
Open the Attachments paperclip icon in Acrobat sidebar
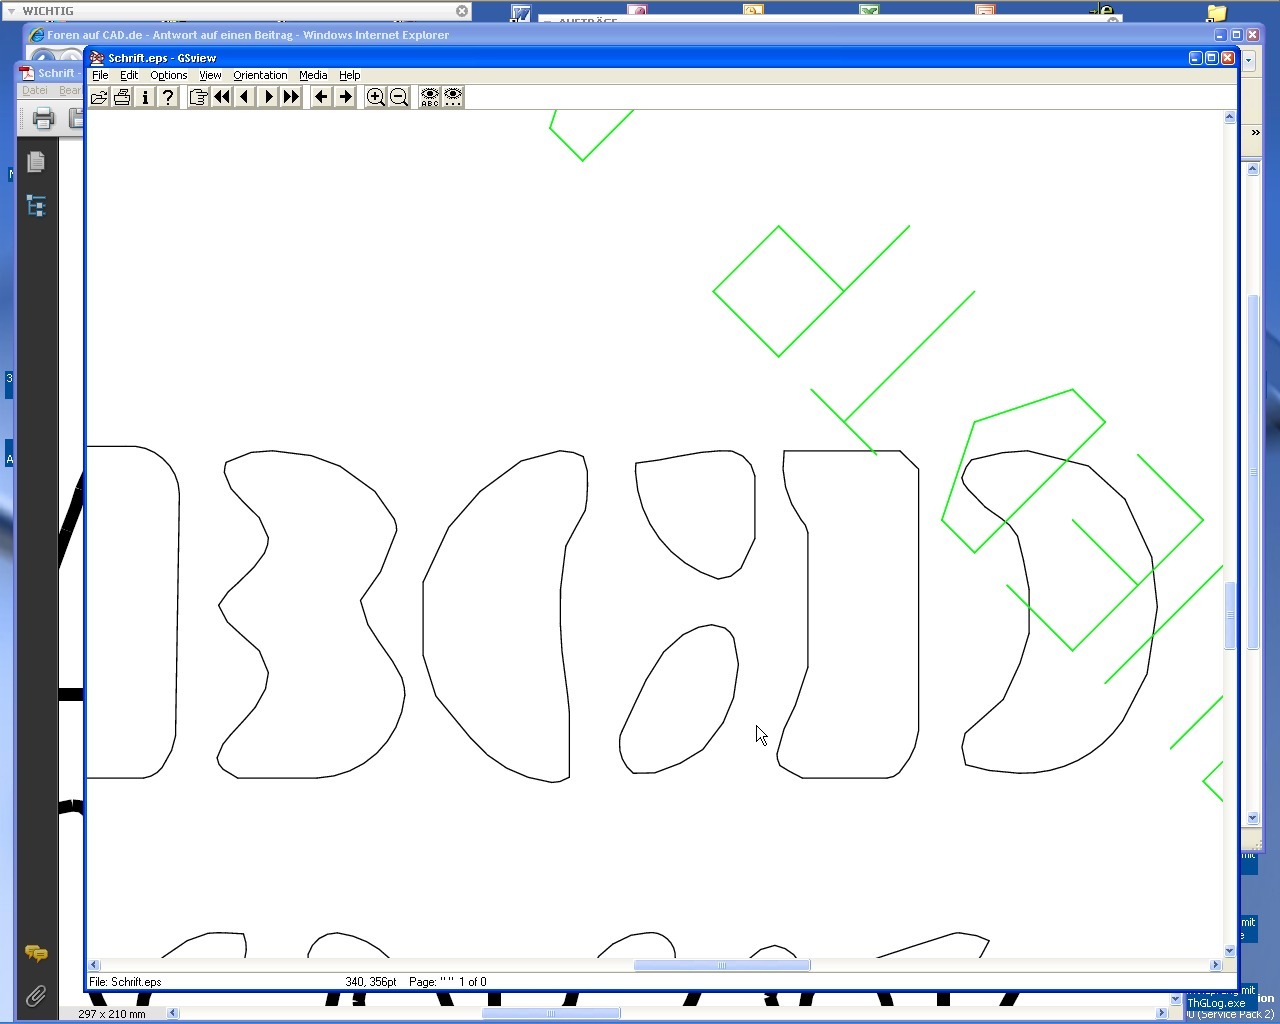coord(36,996)
